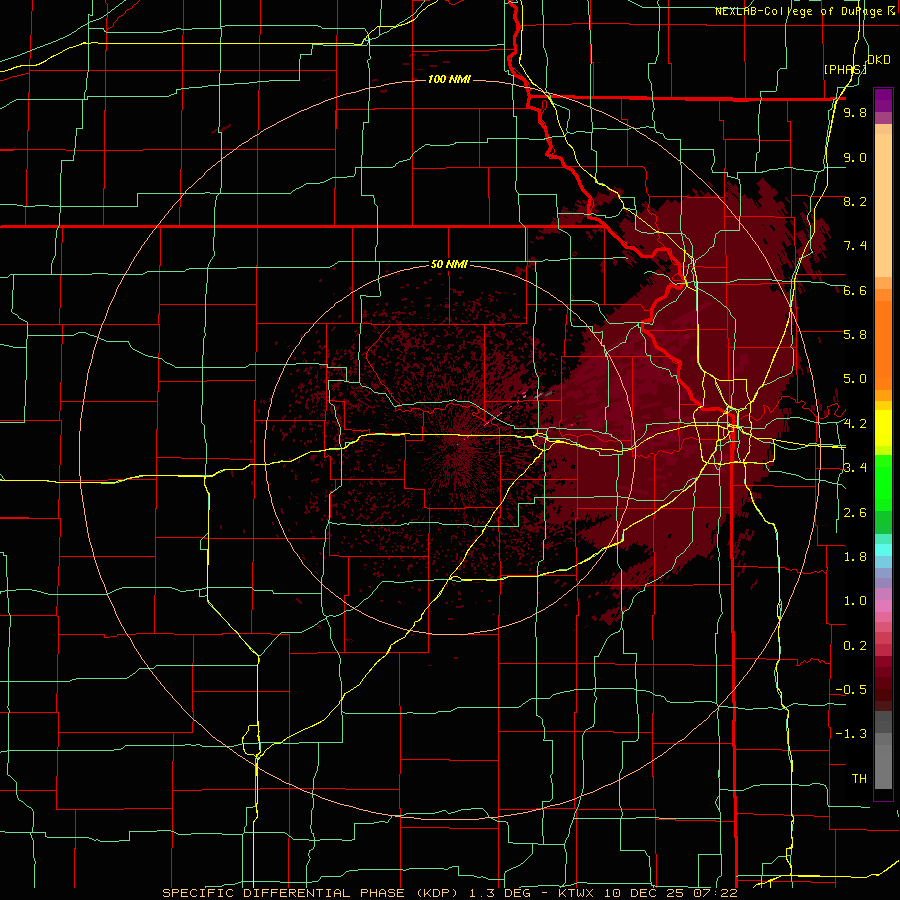The image size is (900, 900).
Task: Click the cyan segment of the color bar
Action: click(883, 549)
